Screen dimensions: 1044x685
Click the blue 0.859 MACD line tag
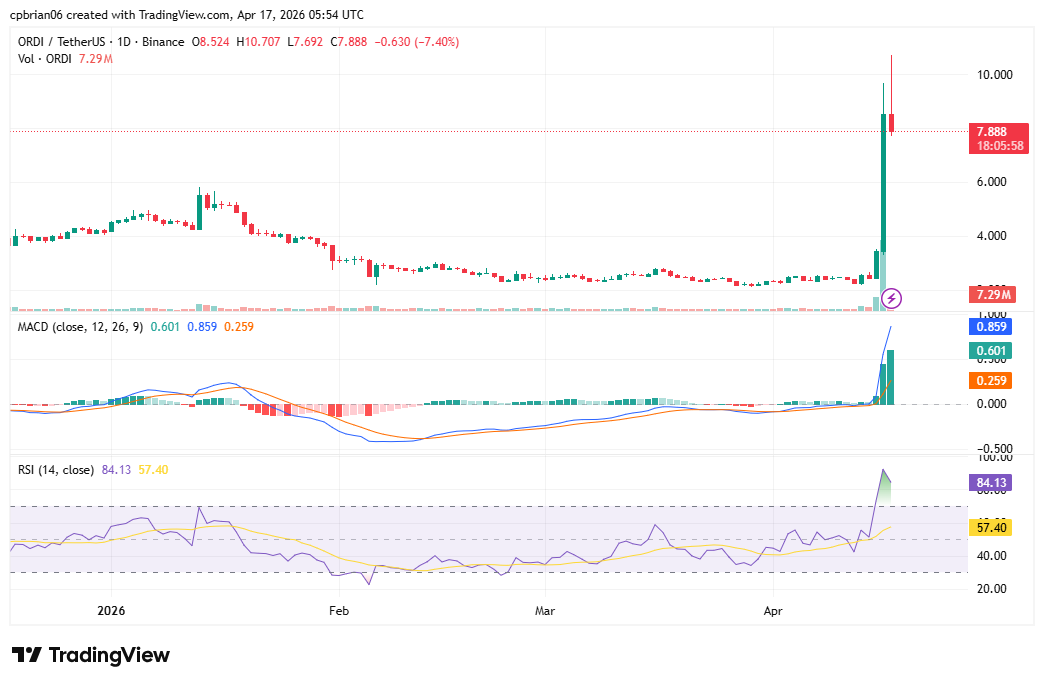[990, 326]
